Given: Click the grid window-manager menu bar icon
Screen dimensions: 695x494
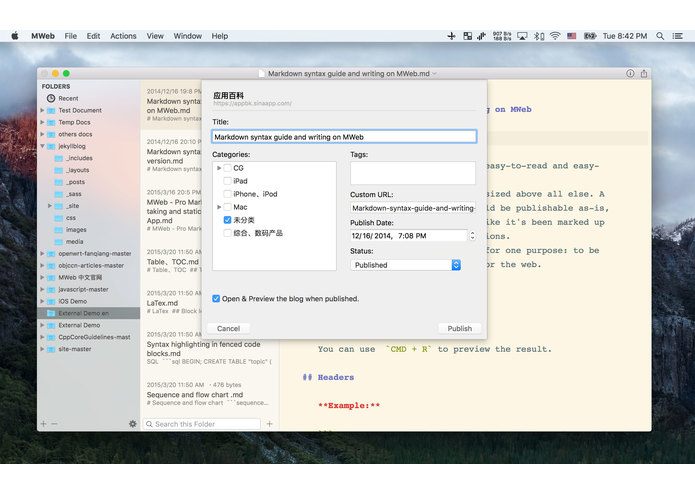Looking at the screenshot, I should (x=467, y=36).
